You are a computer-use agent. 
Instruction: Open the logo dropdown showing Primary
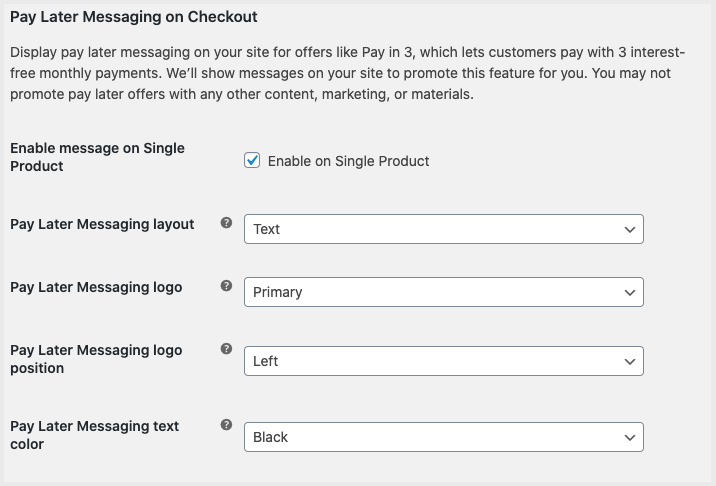(443, 292)
